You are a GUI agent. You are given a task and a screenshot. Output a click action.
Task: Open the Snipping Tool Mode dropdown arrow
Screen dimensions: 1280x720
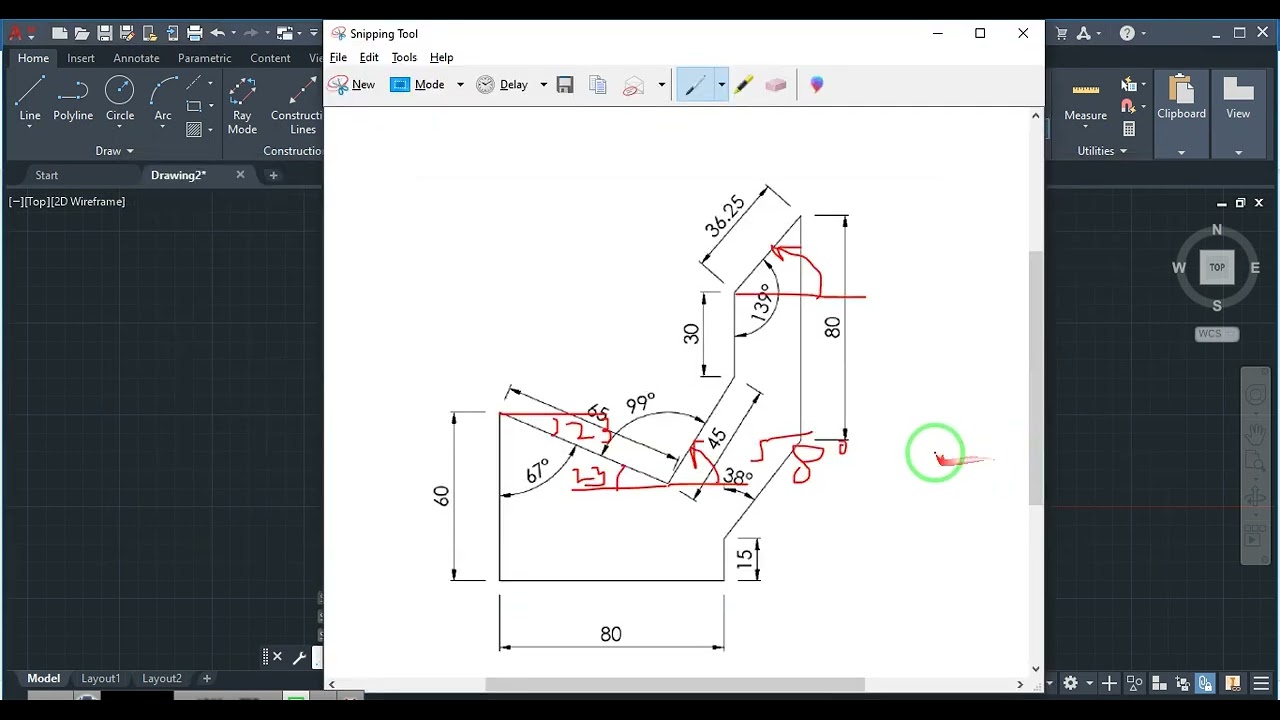[x=460, y=85]
